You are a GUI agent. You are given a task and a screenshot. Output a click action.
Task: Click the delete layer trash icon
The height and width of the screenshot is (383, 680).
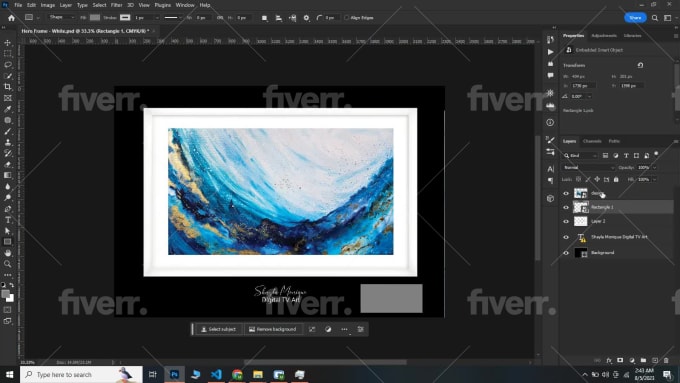tap(666, 360)
